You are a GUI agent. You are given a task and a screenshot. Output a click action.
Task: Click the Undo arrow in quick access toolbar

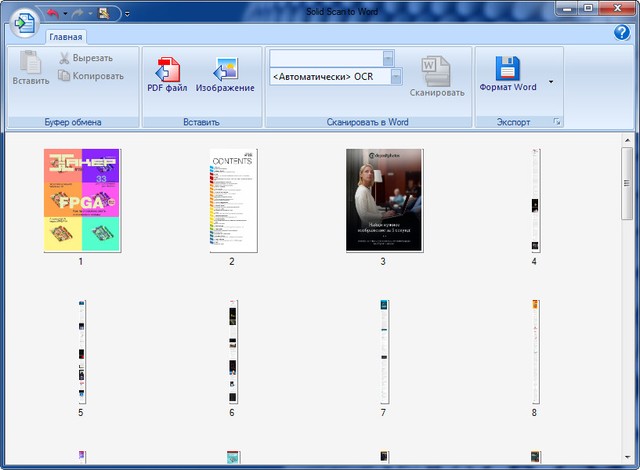(52, 13)
